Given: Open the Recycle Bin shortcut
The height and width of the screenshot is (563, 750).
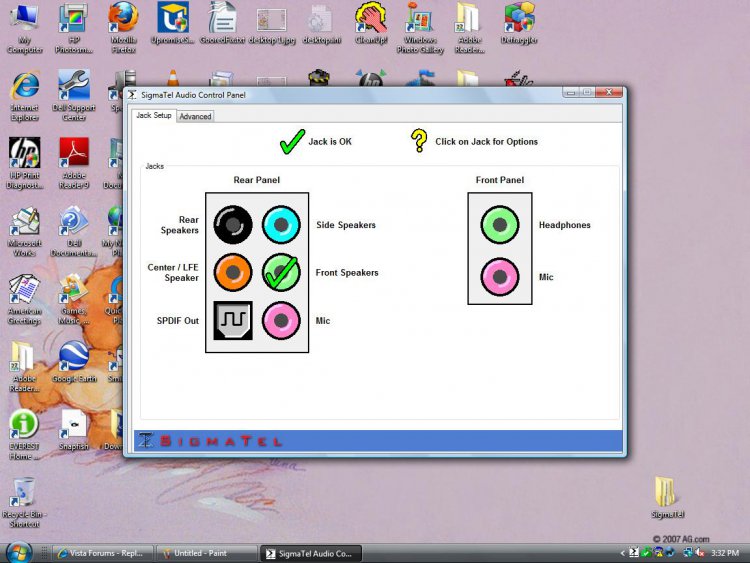Looking at the screenshot, I should point(24,502).
